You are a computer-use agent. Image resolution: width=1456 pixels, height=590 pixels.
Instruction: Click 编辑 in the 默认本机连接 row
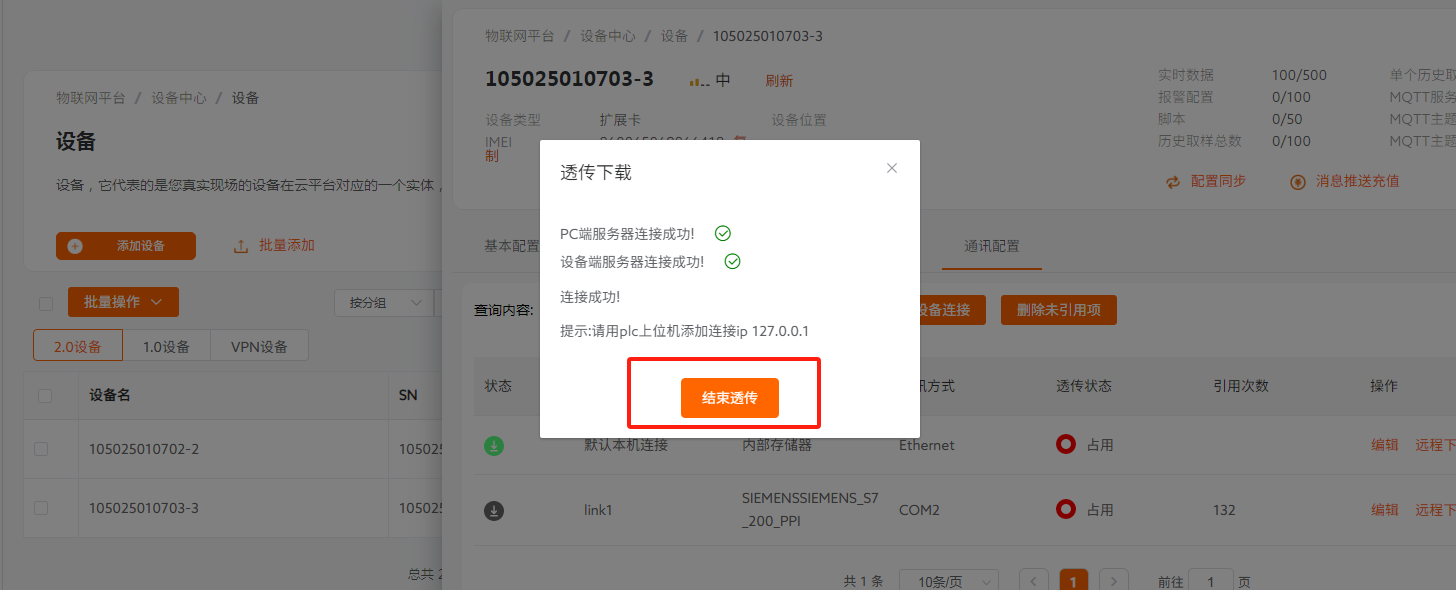click(1385, 445)
